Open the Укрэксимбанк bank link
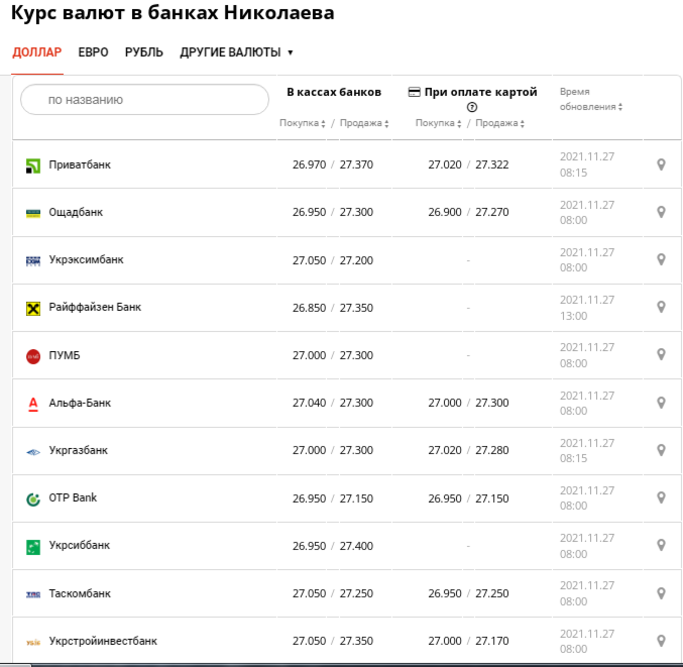Viewport: 683px width, 667px height. (86, 260)
